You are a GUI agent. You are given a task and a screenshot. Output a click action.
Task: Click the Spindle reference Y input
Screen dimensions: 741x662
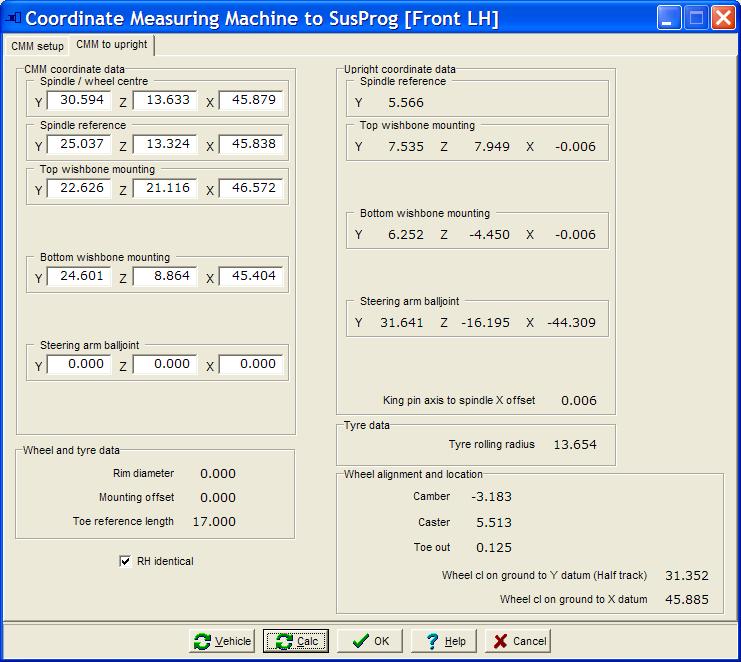79,144
